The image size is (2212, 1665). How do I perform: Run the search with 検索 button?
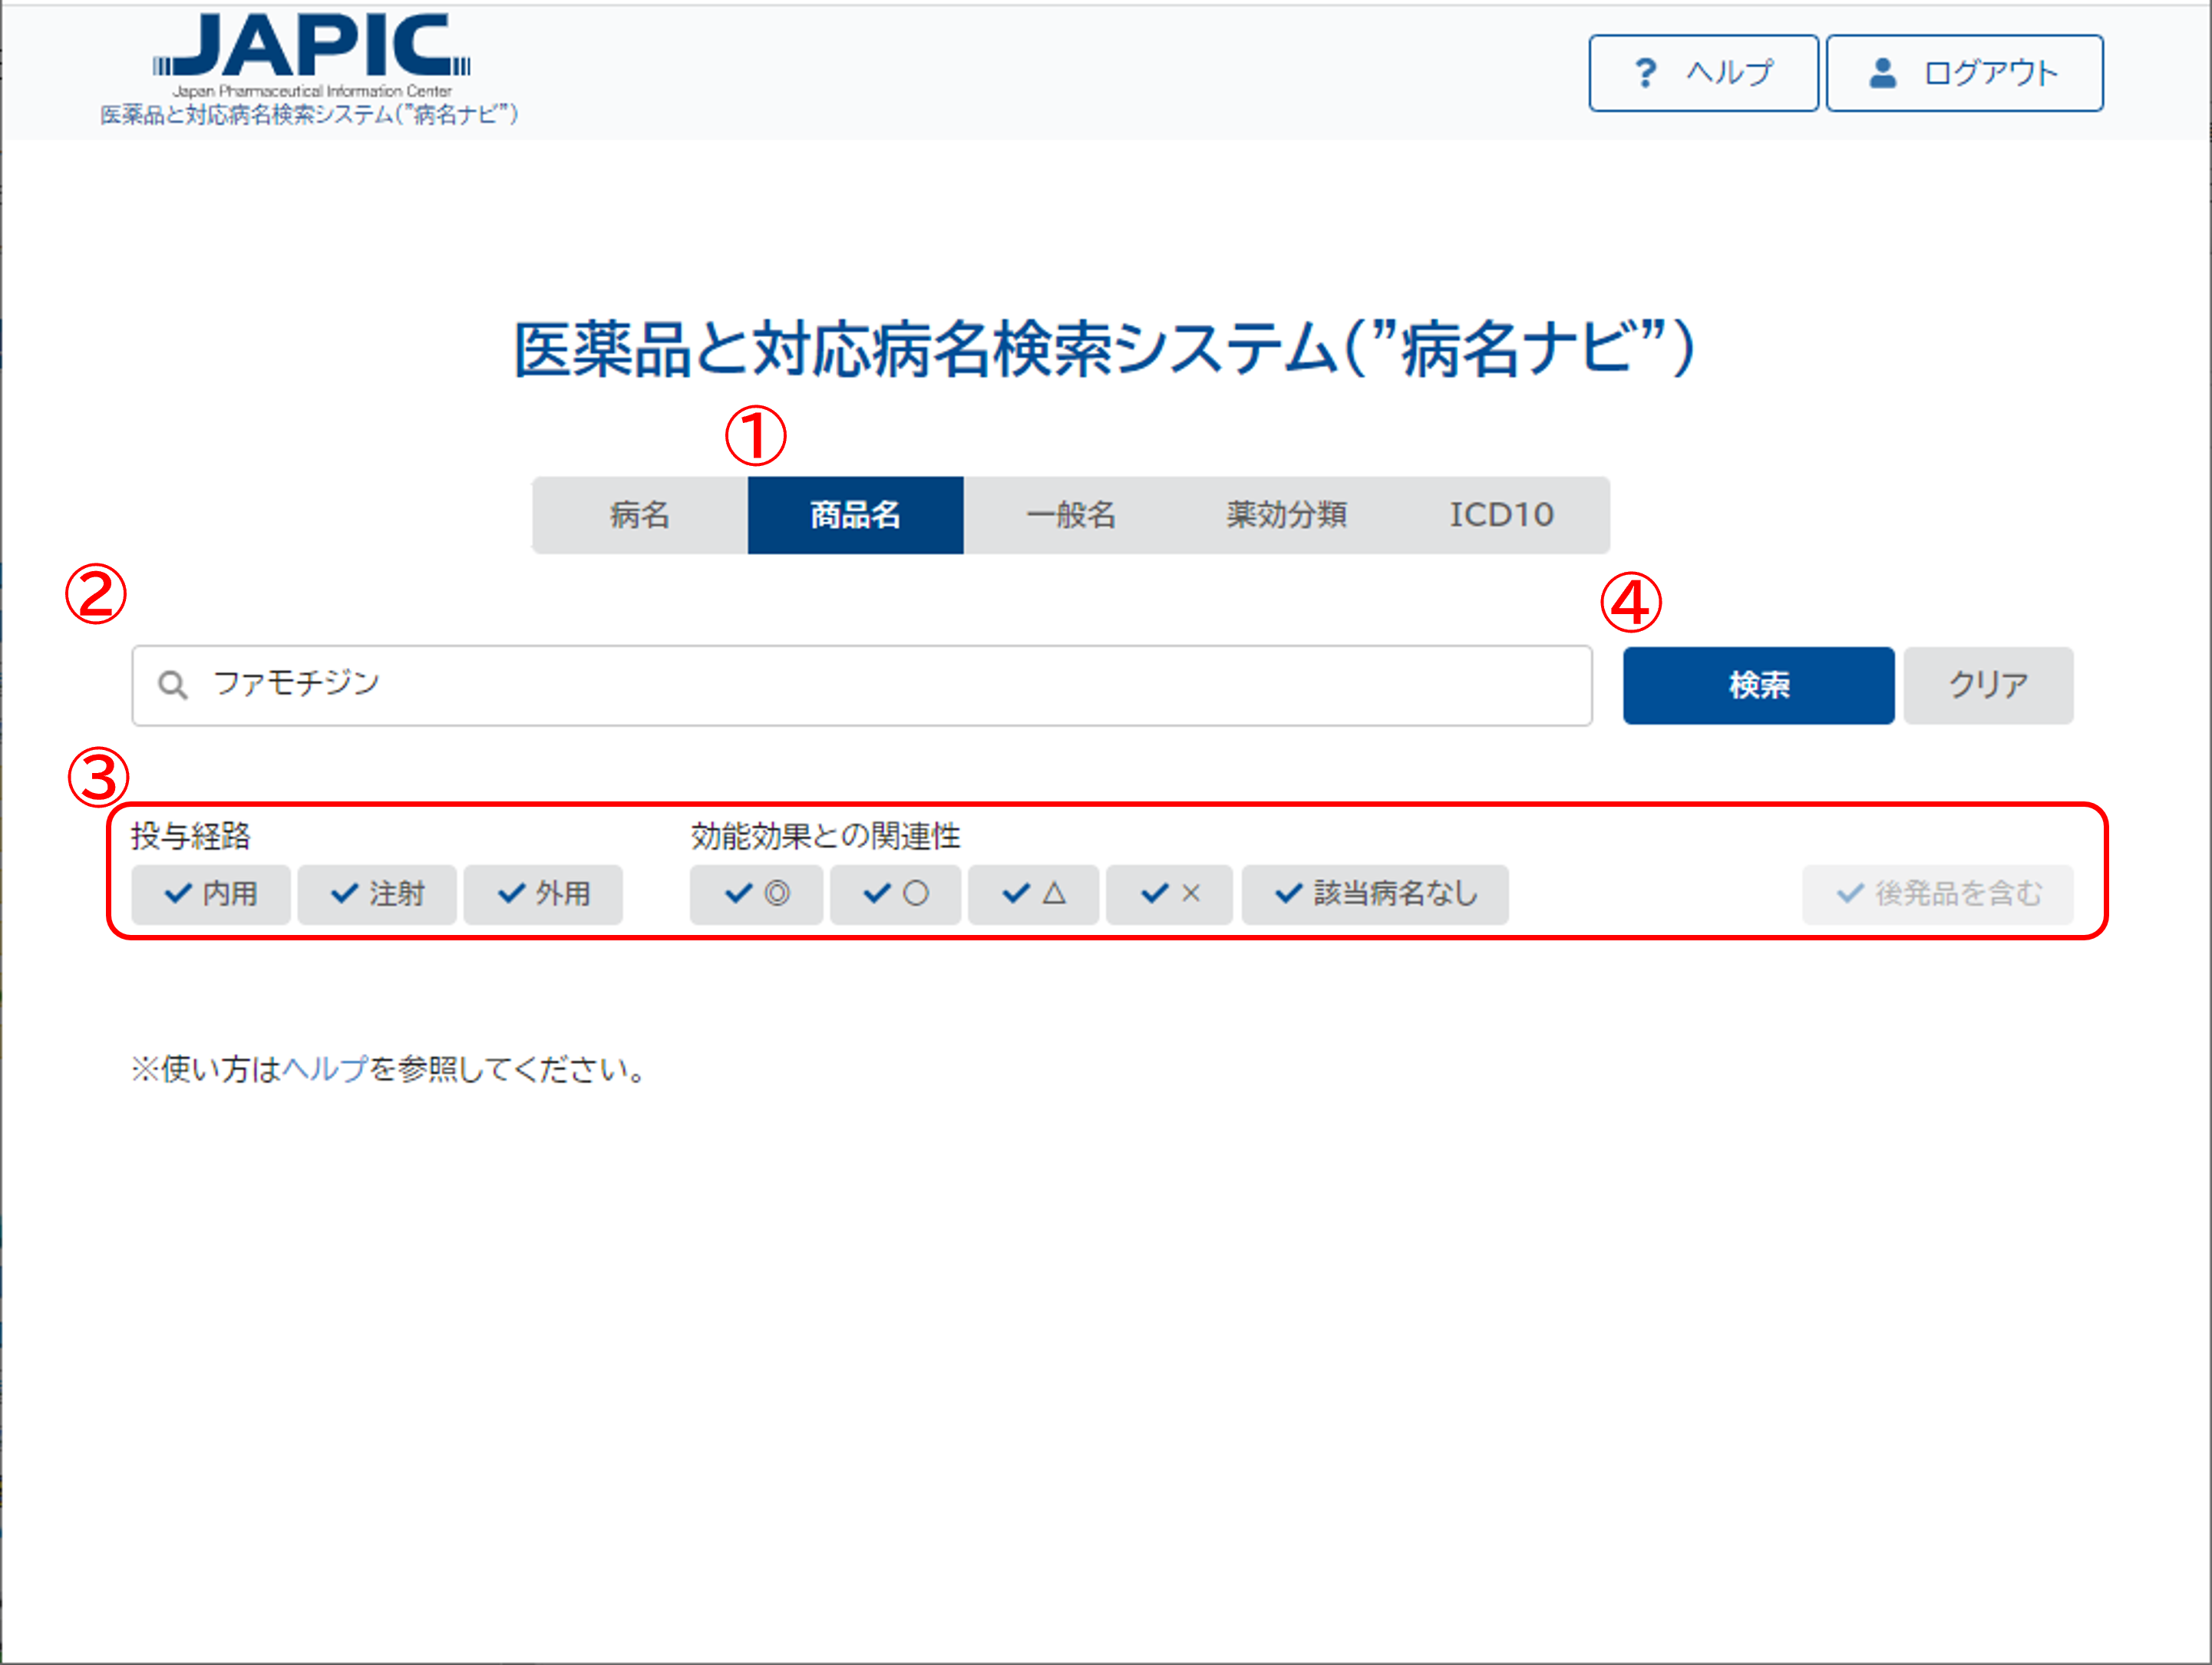point(1758,685)
